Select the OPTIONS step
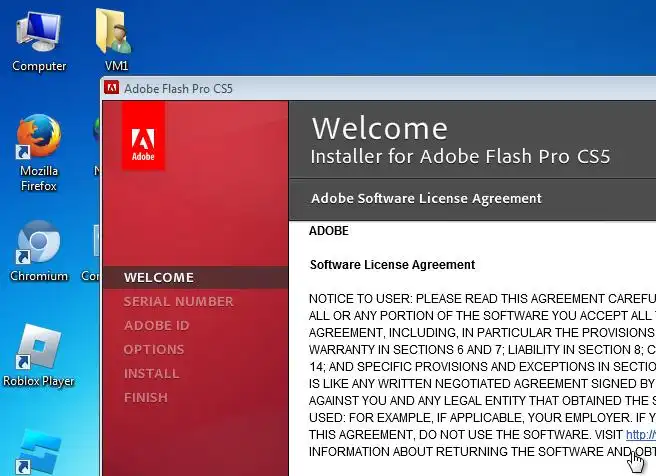 [x=154, y=350]
